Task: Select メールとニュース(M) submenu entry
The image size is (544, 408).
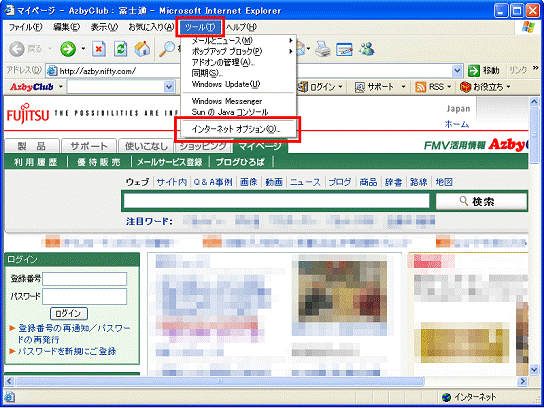Action: (239, 41)
